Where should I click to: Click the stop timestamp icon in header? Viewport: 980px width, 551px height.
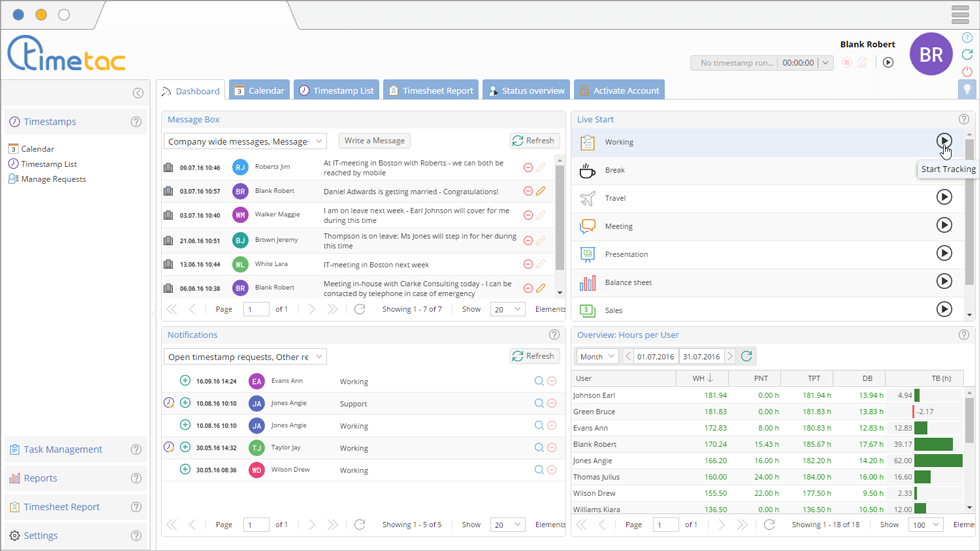tap(847, 62)
